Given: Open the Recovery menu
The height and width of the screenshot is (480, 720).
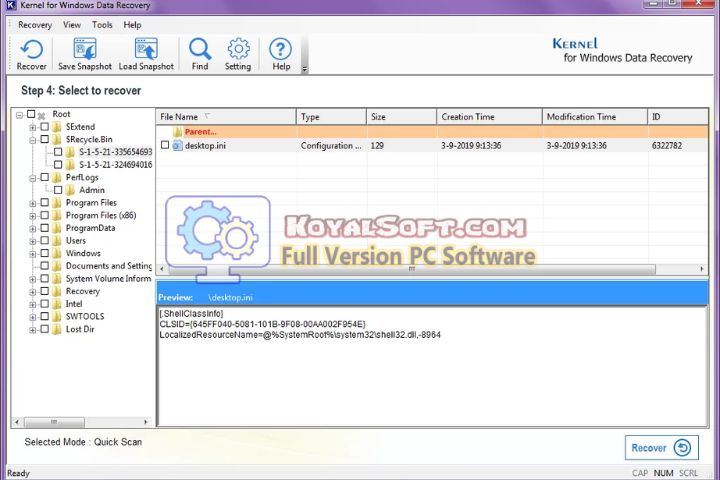Looking at the screenshot, I should [35, 25].
